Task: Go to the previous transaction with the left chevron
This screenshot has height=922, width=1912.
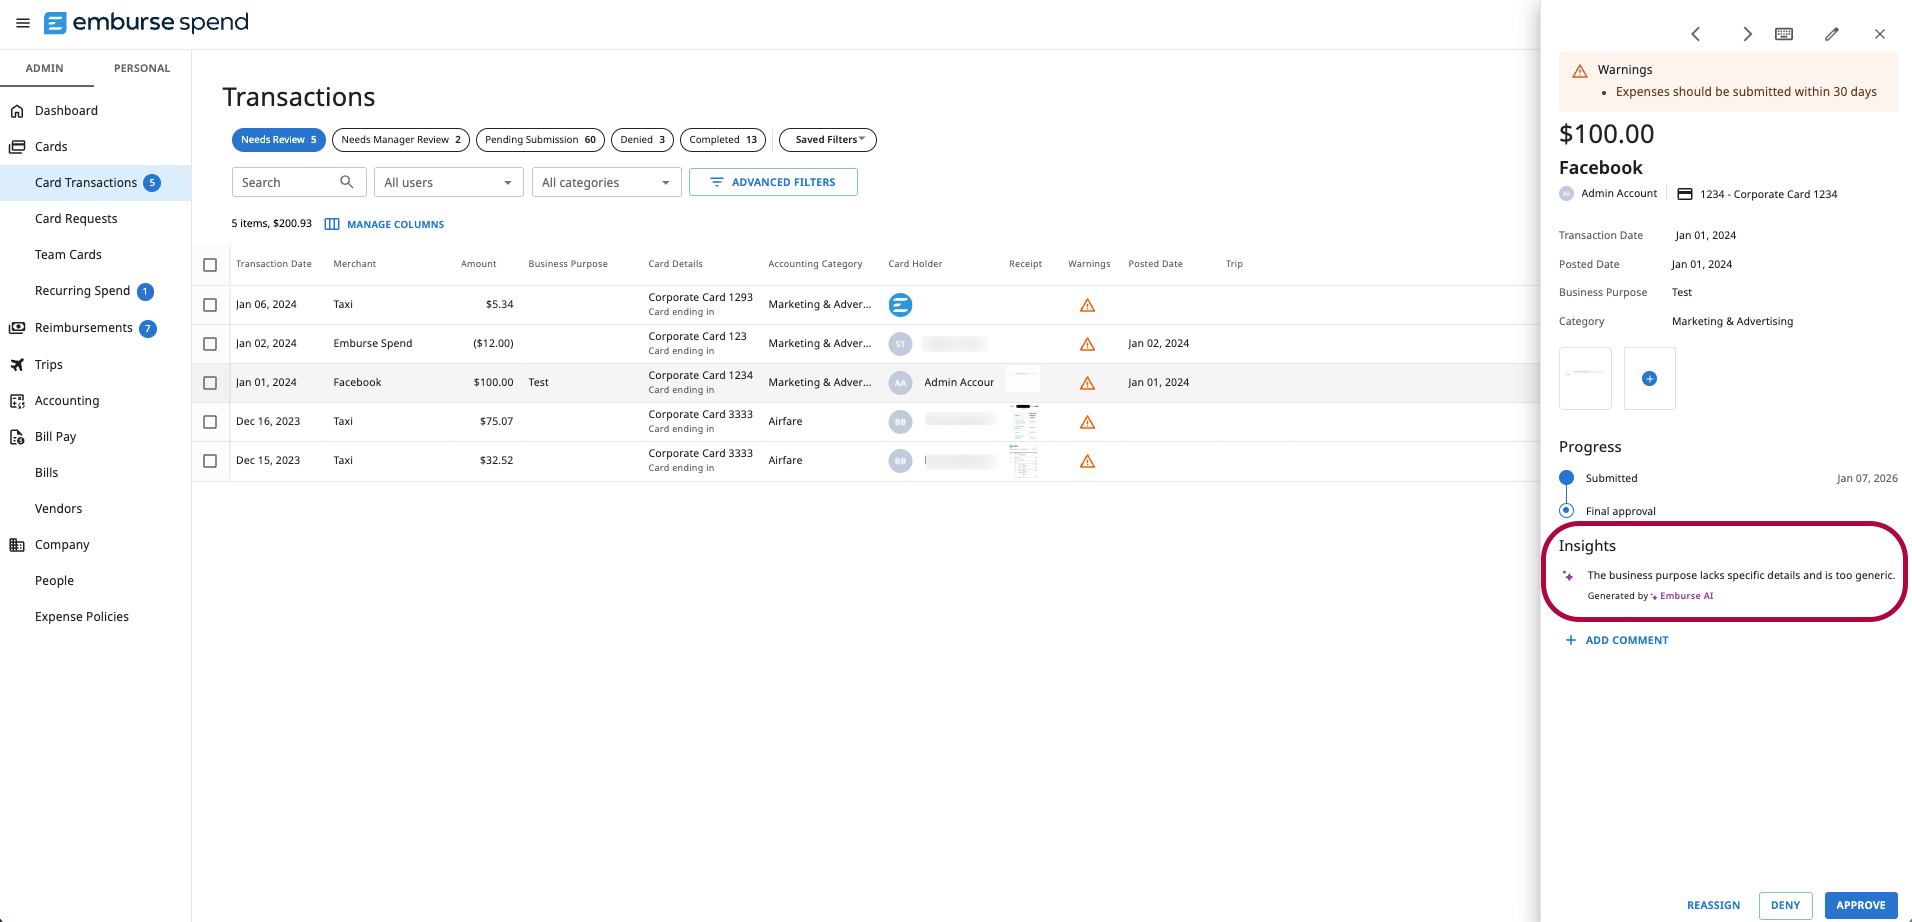Action: tap(1696, 33)
